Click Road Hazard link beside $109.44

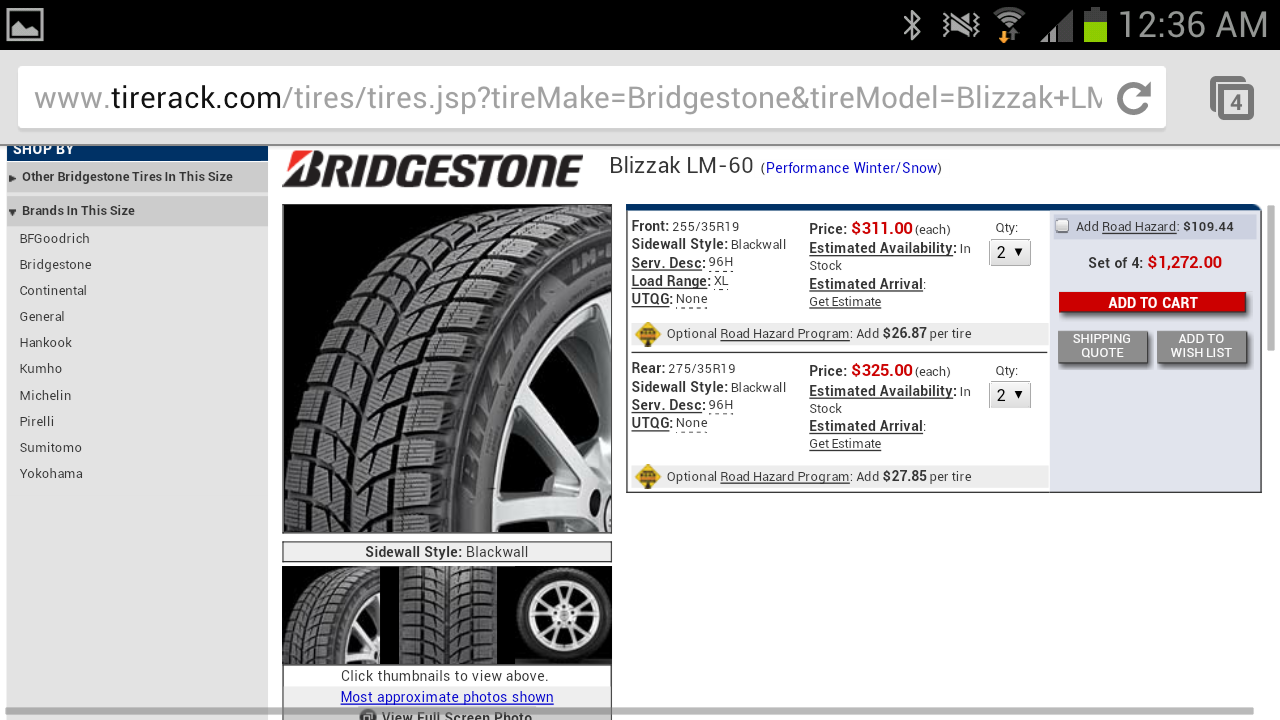(1139, 227)
